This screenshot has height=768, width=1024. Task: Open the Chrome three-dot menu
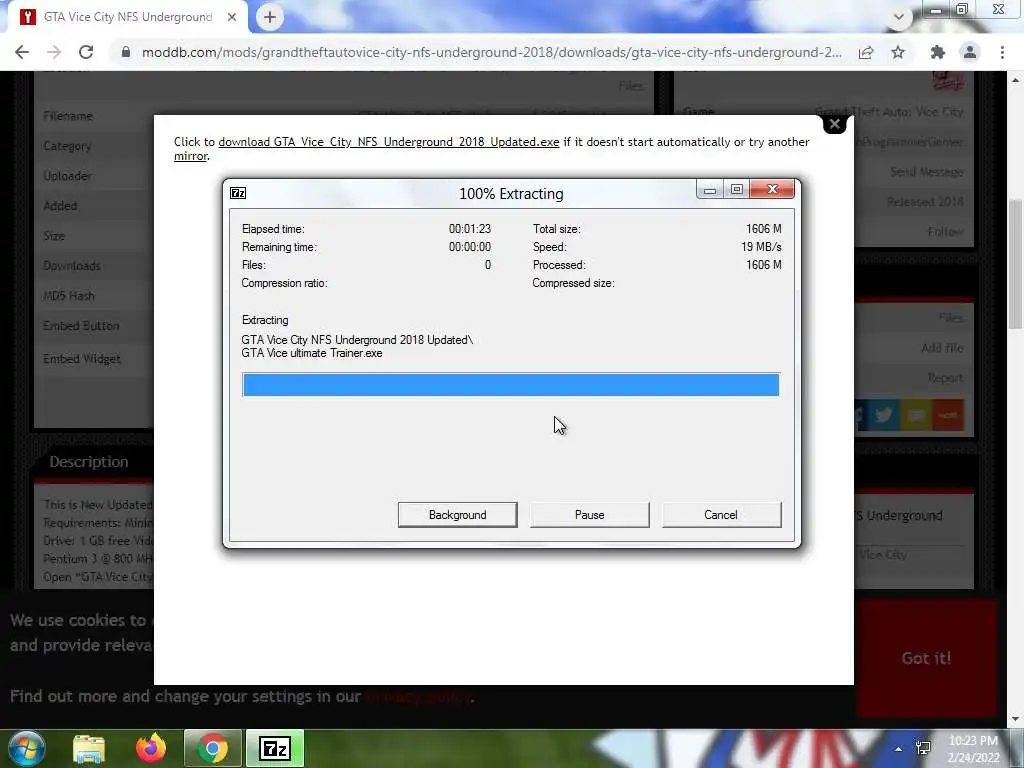point(1002,52)
